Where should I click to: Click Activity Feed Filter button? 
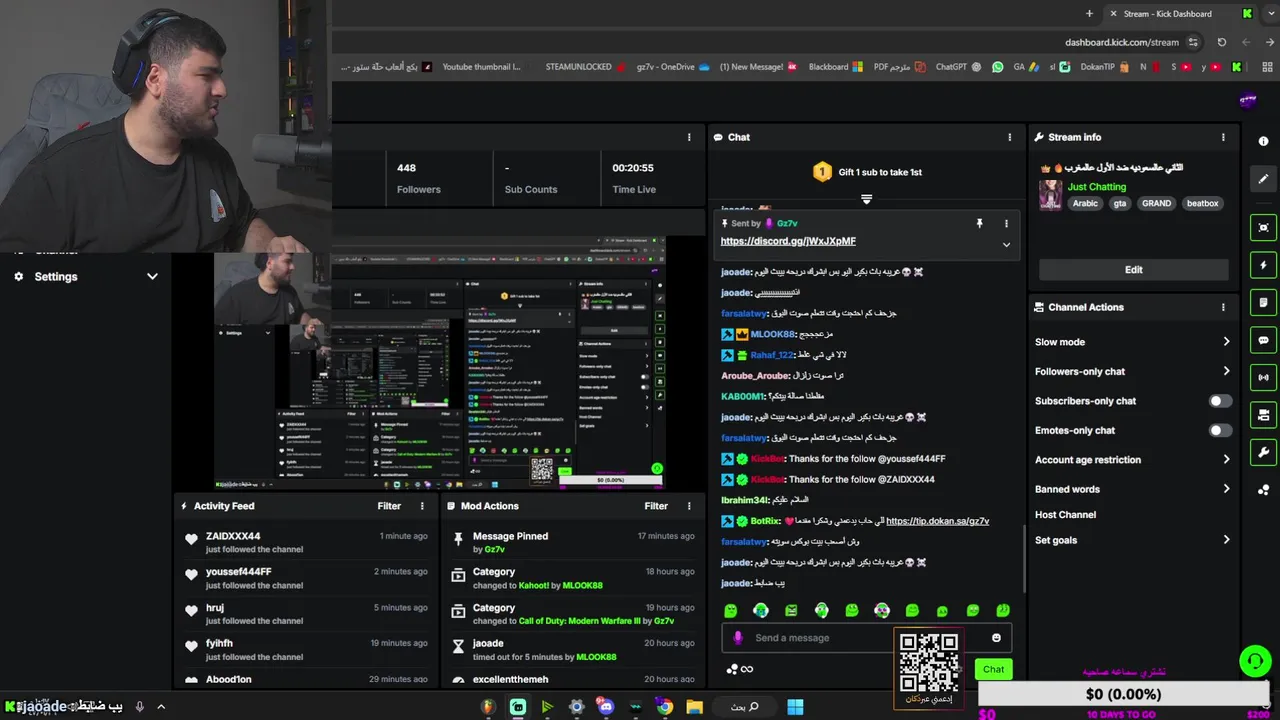(x=389, y=506)
